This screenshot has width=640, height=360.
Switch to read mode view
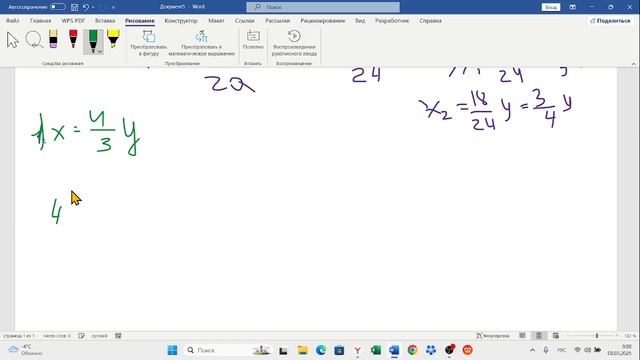pos(522,336)
